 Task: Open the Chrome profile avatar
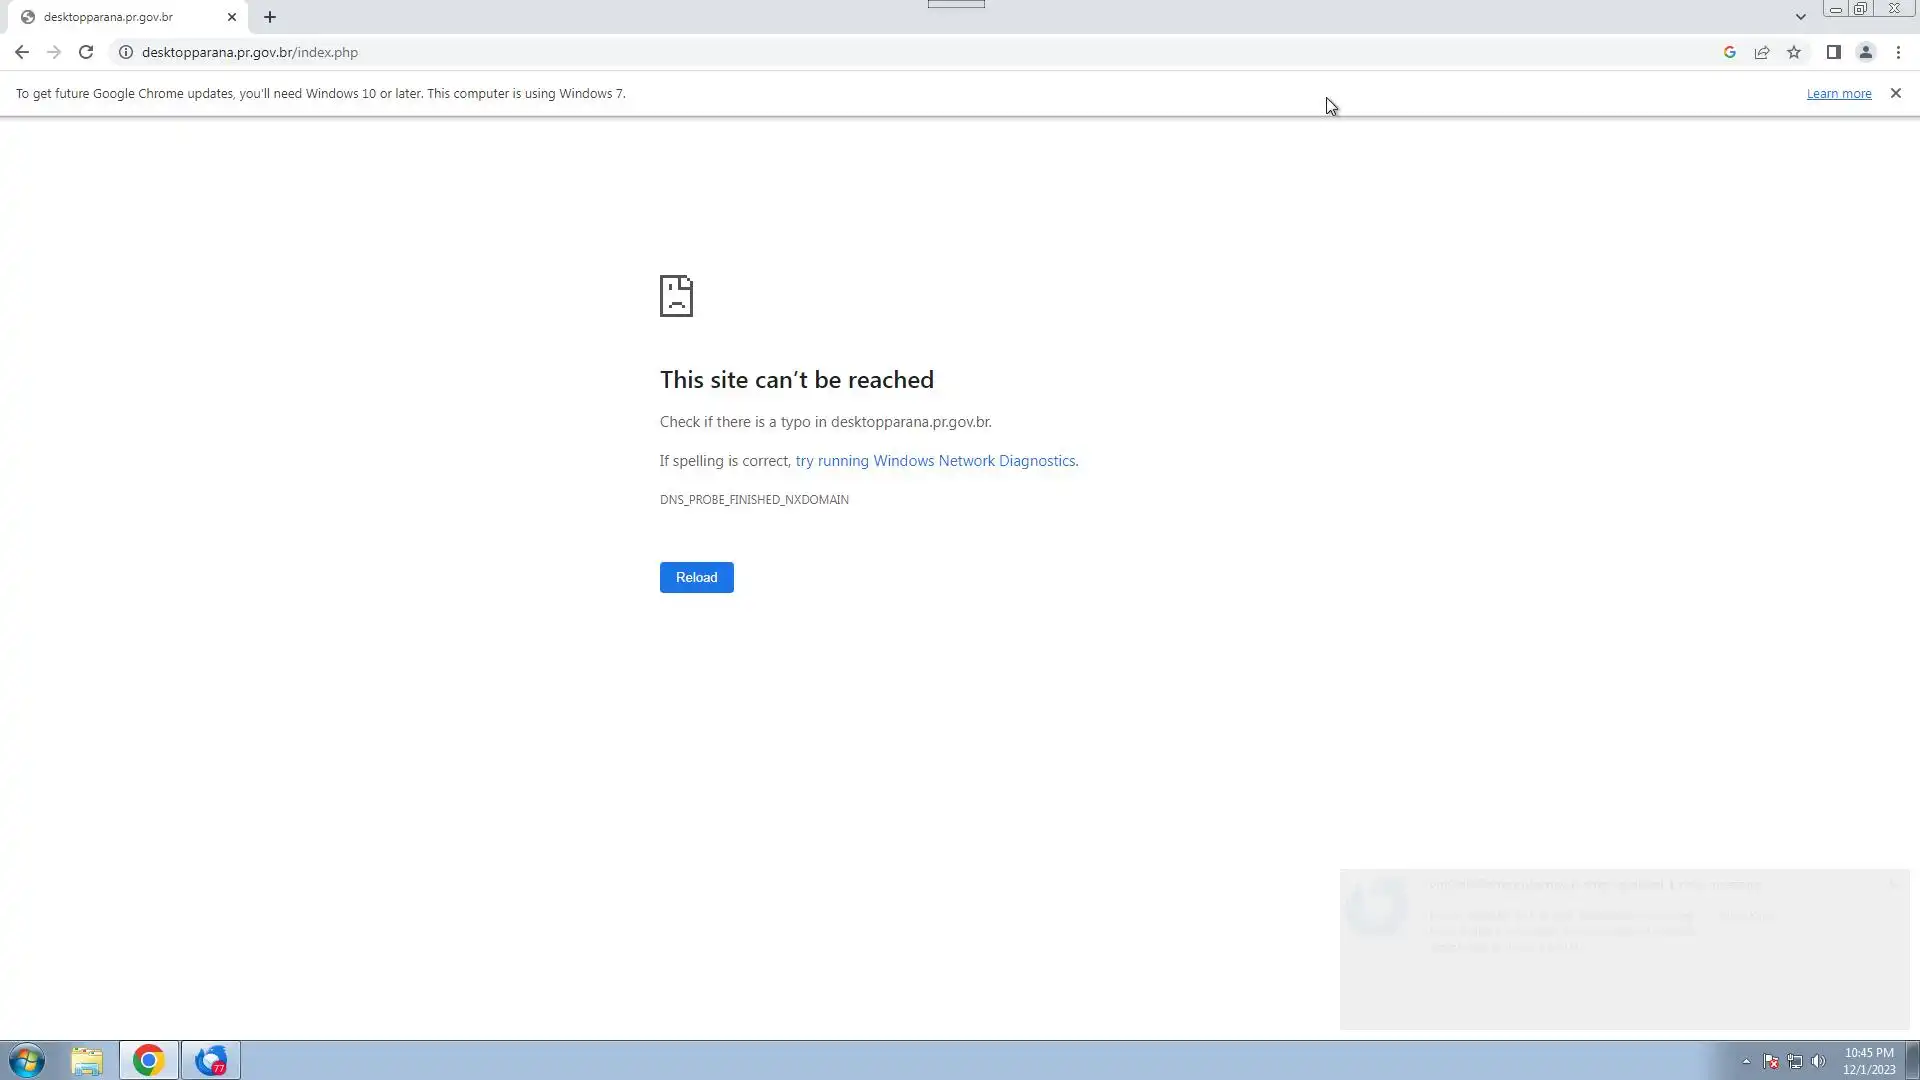coord(1865,52)
